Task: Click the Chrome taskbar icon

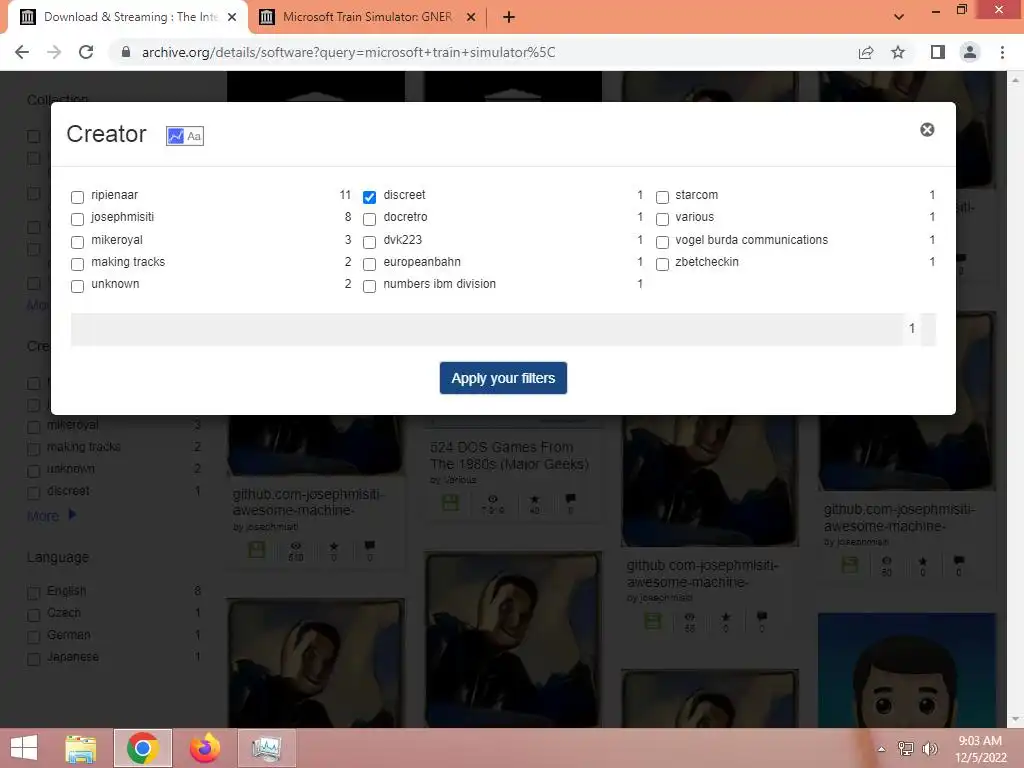Action: [x=142, y=748]
